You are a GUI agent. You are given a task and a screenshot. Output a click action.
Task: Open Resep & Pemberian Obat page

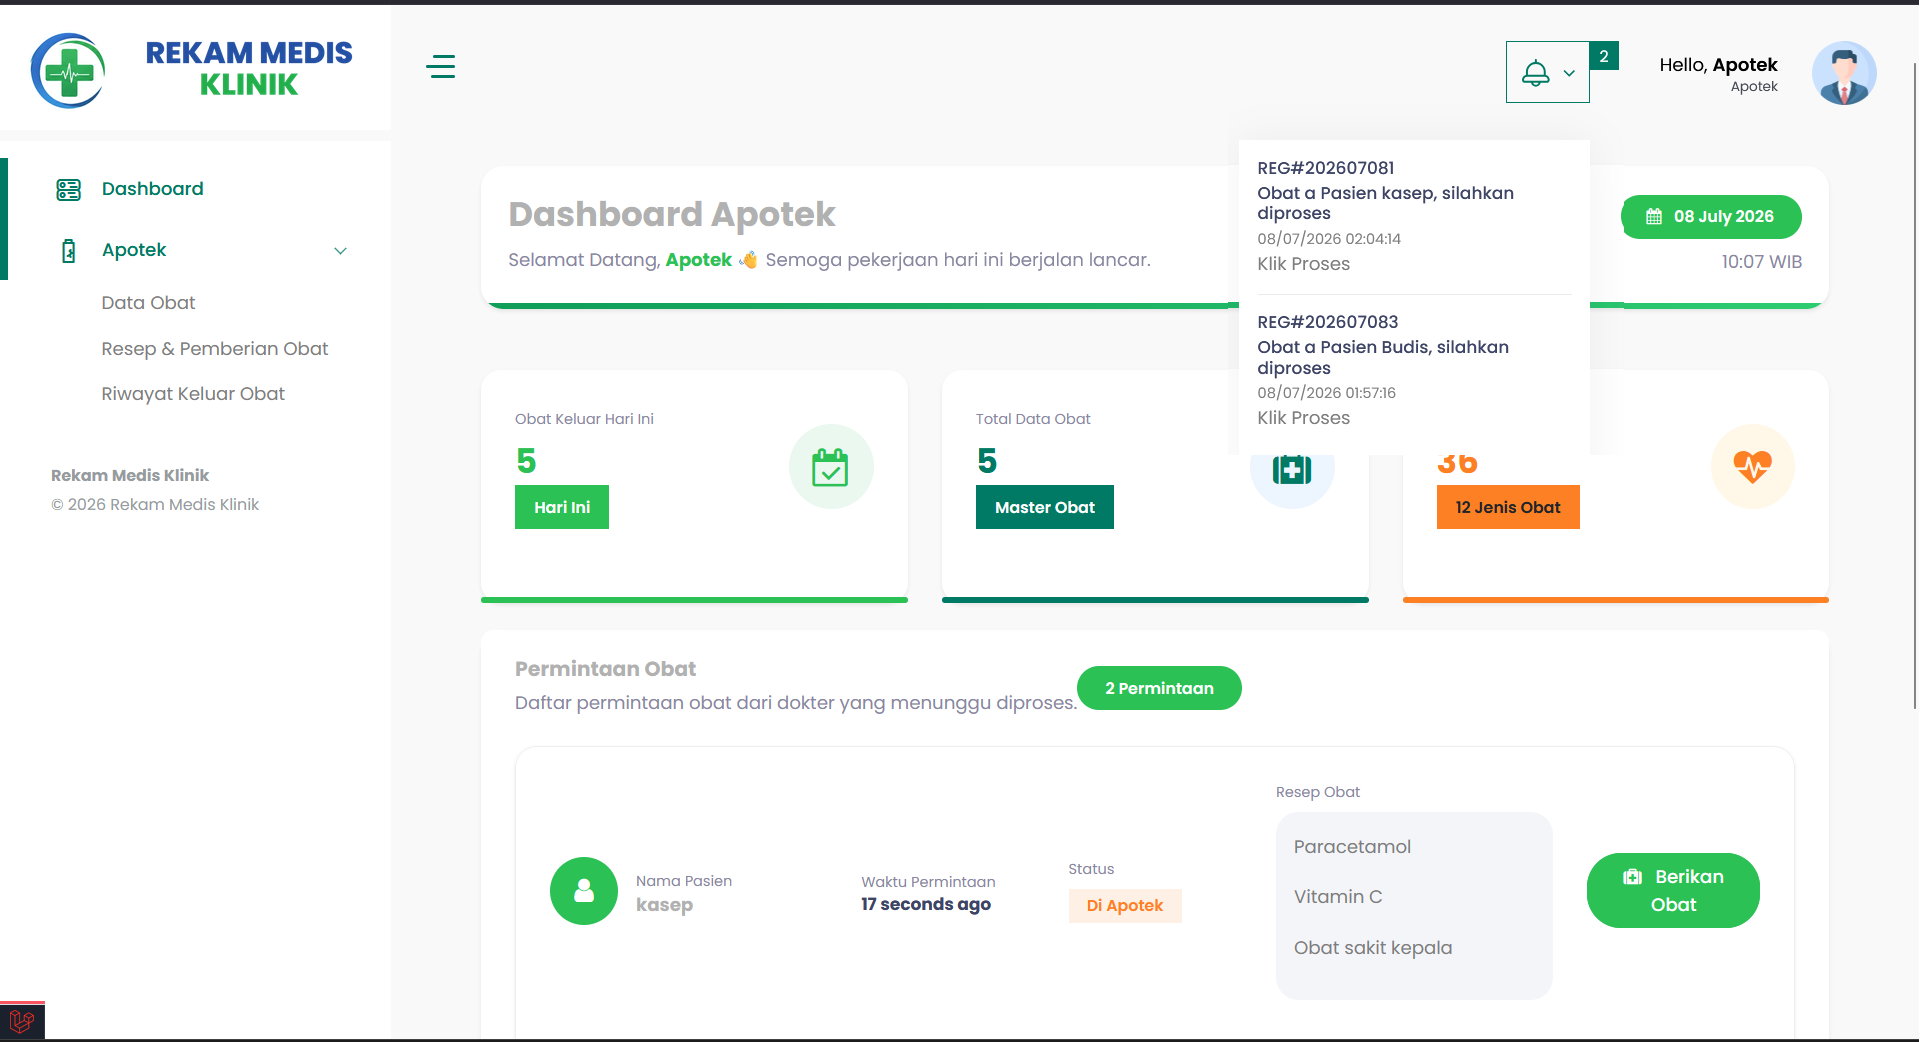pyautogui.click(x=214, y=349)
